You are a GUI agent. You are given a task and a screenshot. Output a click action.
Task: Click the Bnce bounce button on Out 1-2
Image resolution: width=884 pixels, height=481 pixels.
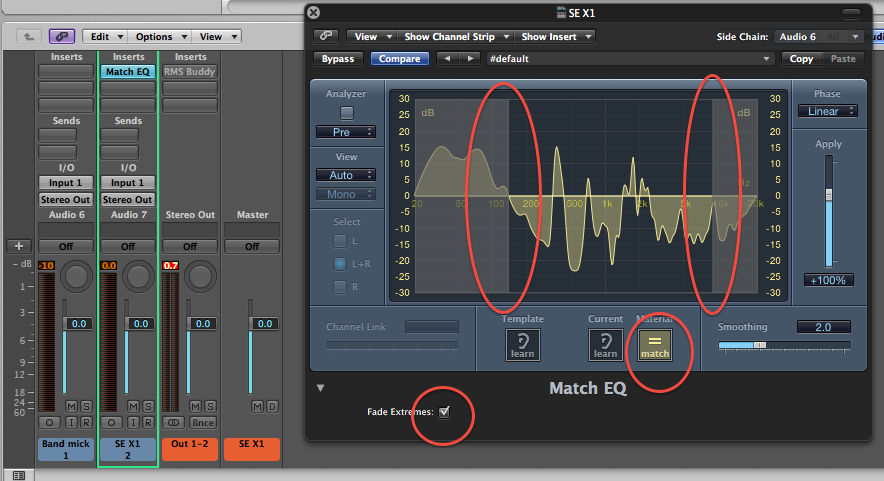202,422
